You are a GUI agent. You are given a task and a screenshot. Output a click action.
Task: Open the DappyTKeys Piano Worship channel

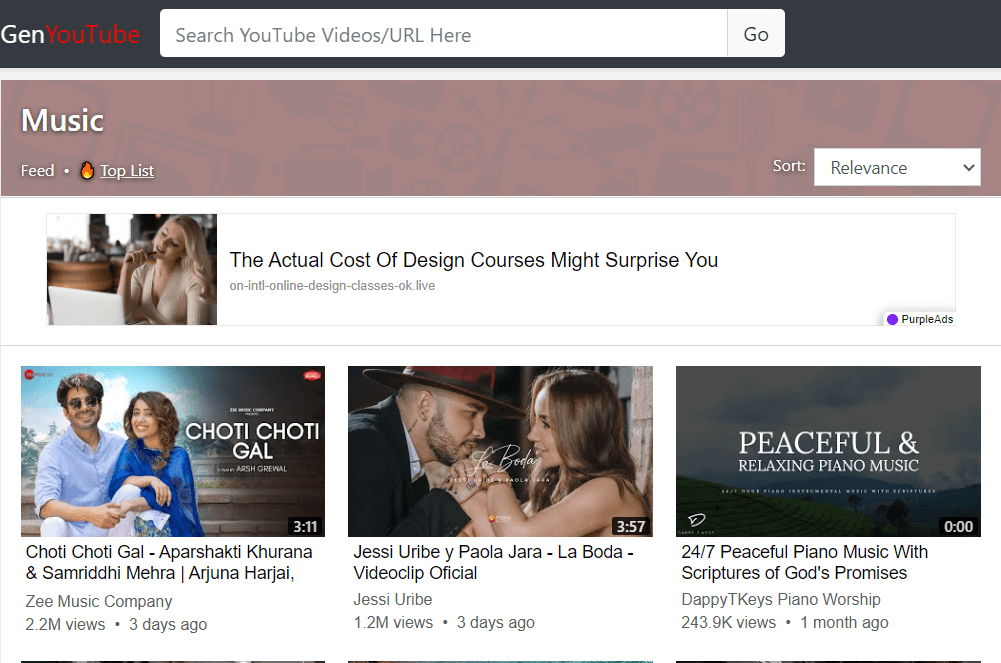click(781, 599)
